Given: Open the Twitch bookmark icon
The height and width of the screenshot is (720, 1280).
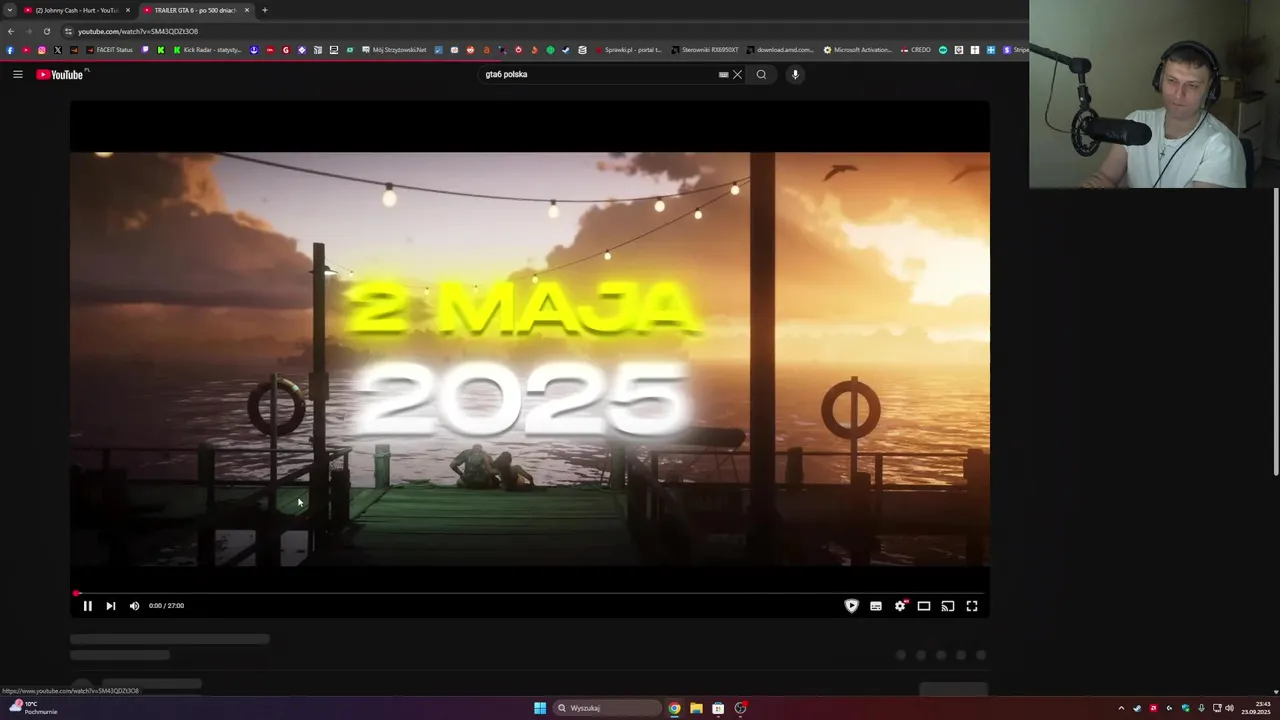Looking at the screenshot, I should point(145,50).
